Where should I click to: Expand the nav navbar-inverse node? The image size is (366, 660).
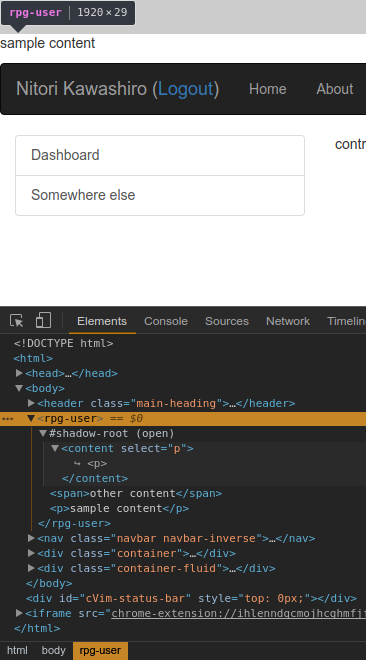31,538
